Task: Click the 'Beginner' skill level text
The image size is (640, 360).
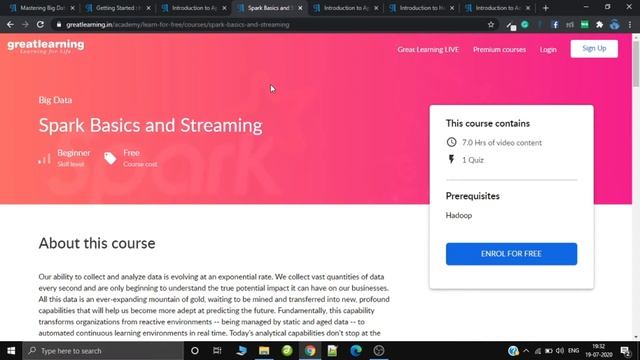Action: [x=73, y=153]
